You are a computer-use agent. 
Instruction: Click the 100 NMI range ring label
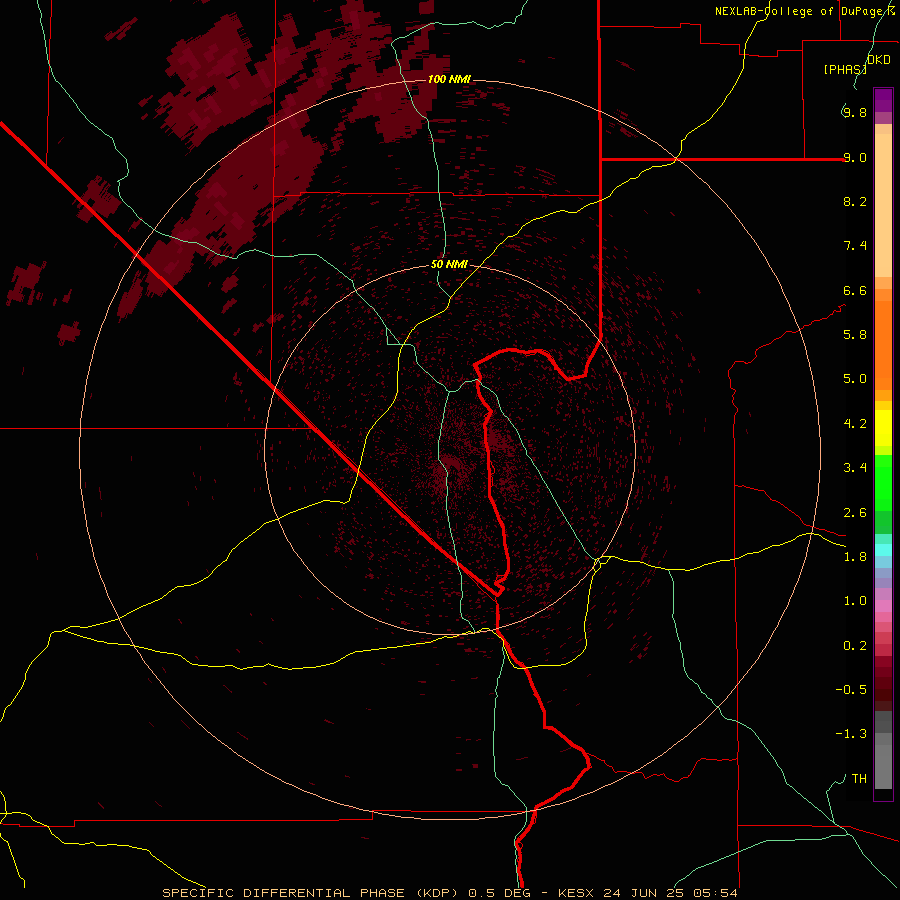click(x=449, y=79)
